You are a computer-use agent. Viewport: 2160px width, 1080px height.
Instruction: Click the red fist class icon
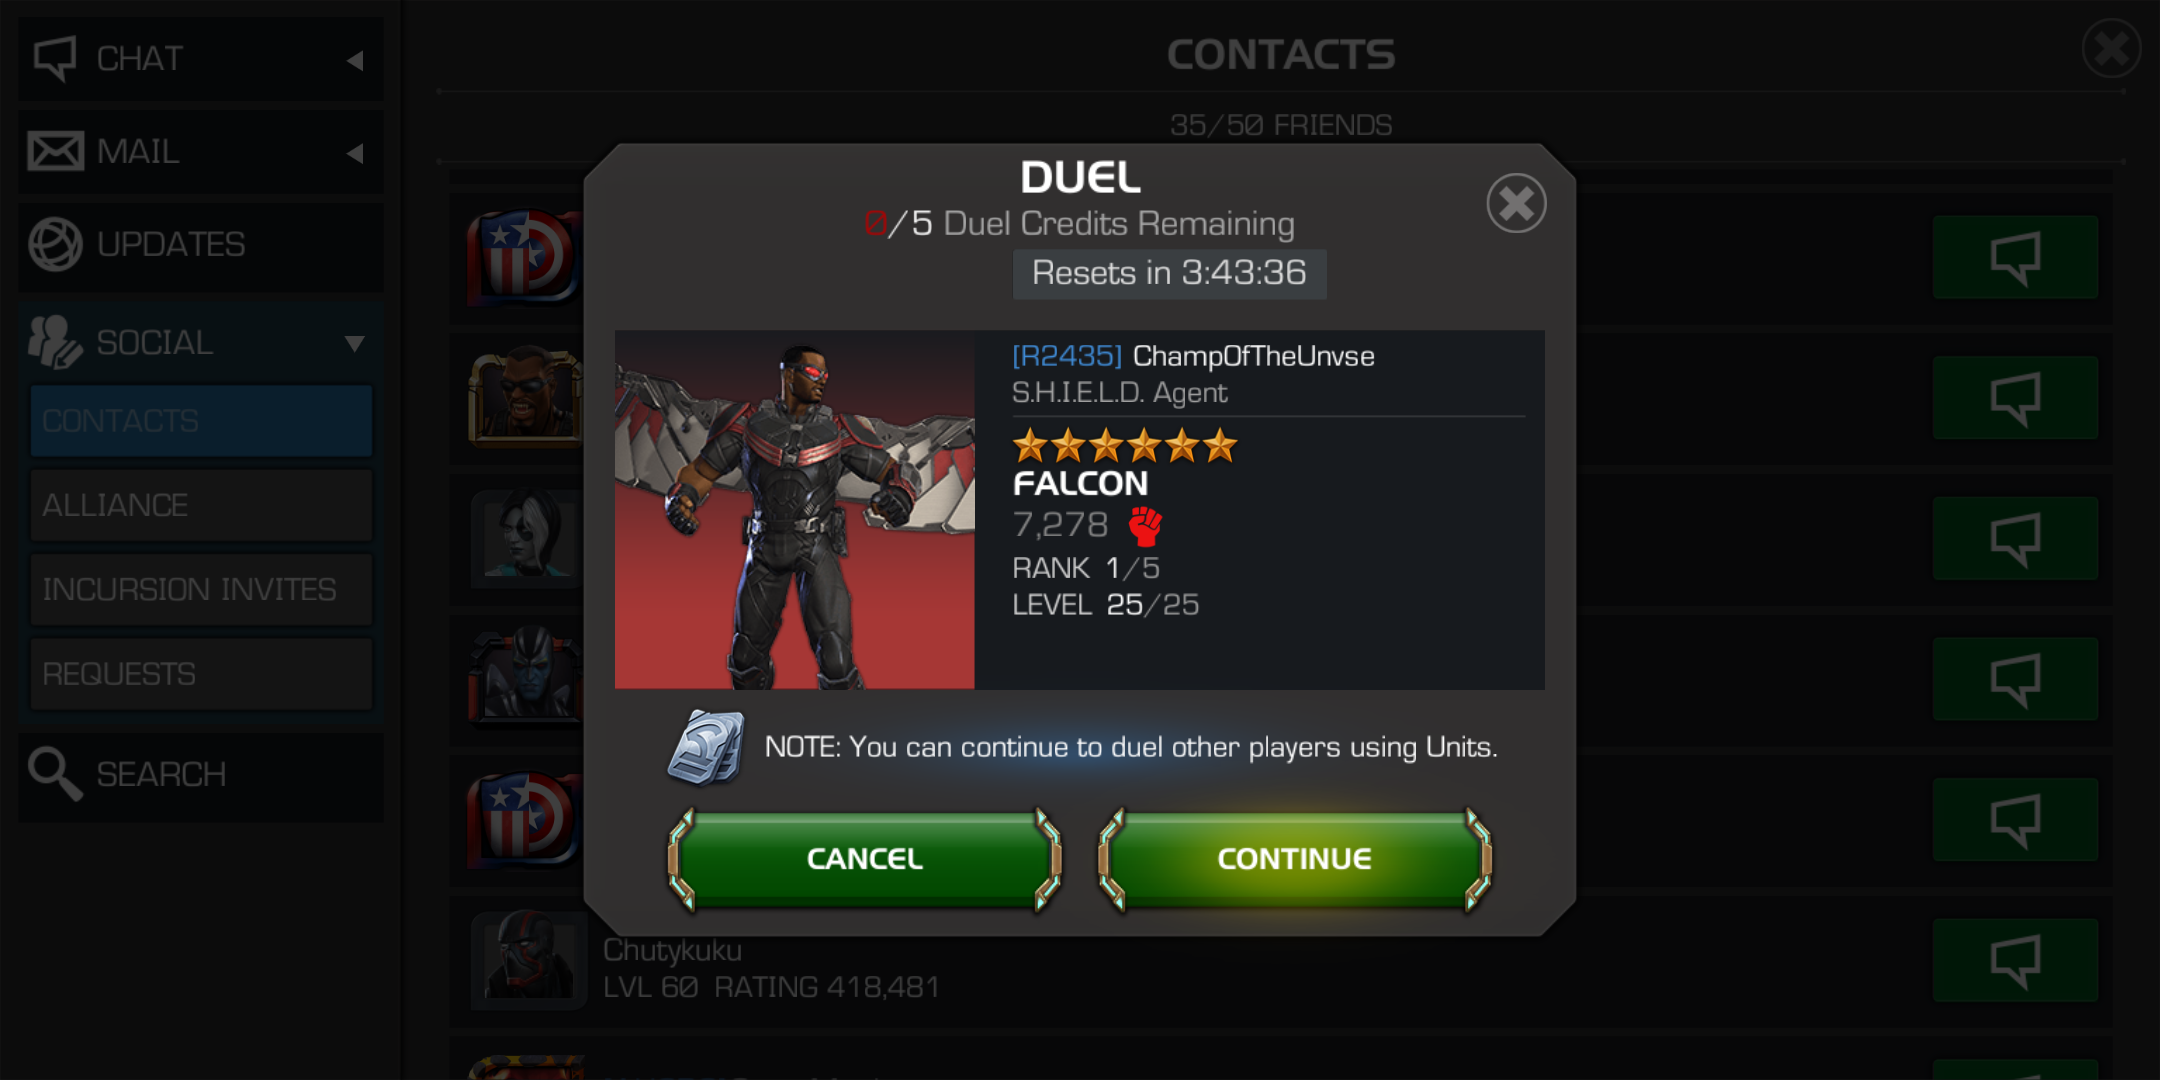[x=1145, y=526]
